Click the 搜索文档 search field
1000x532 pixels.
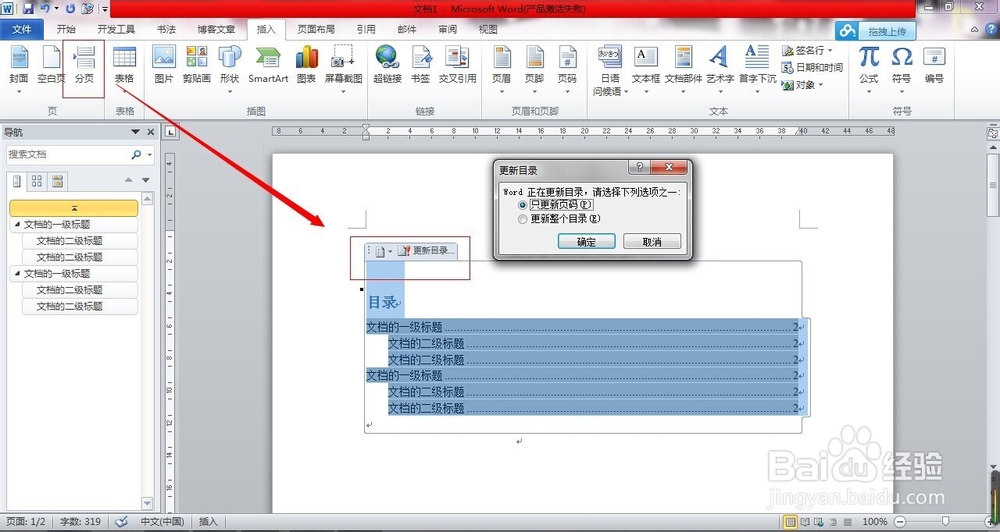67,154
